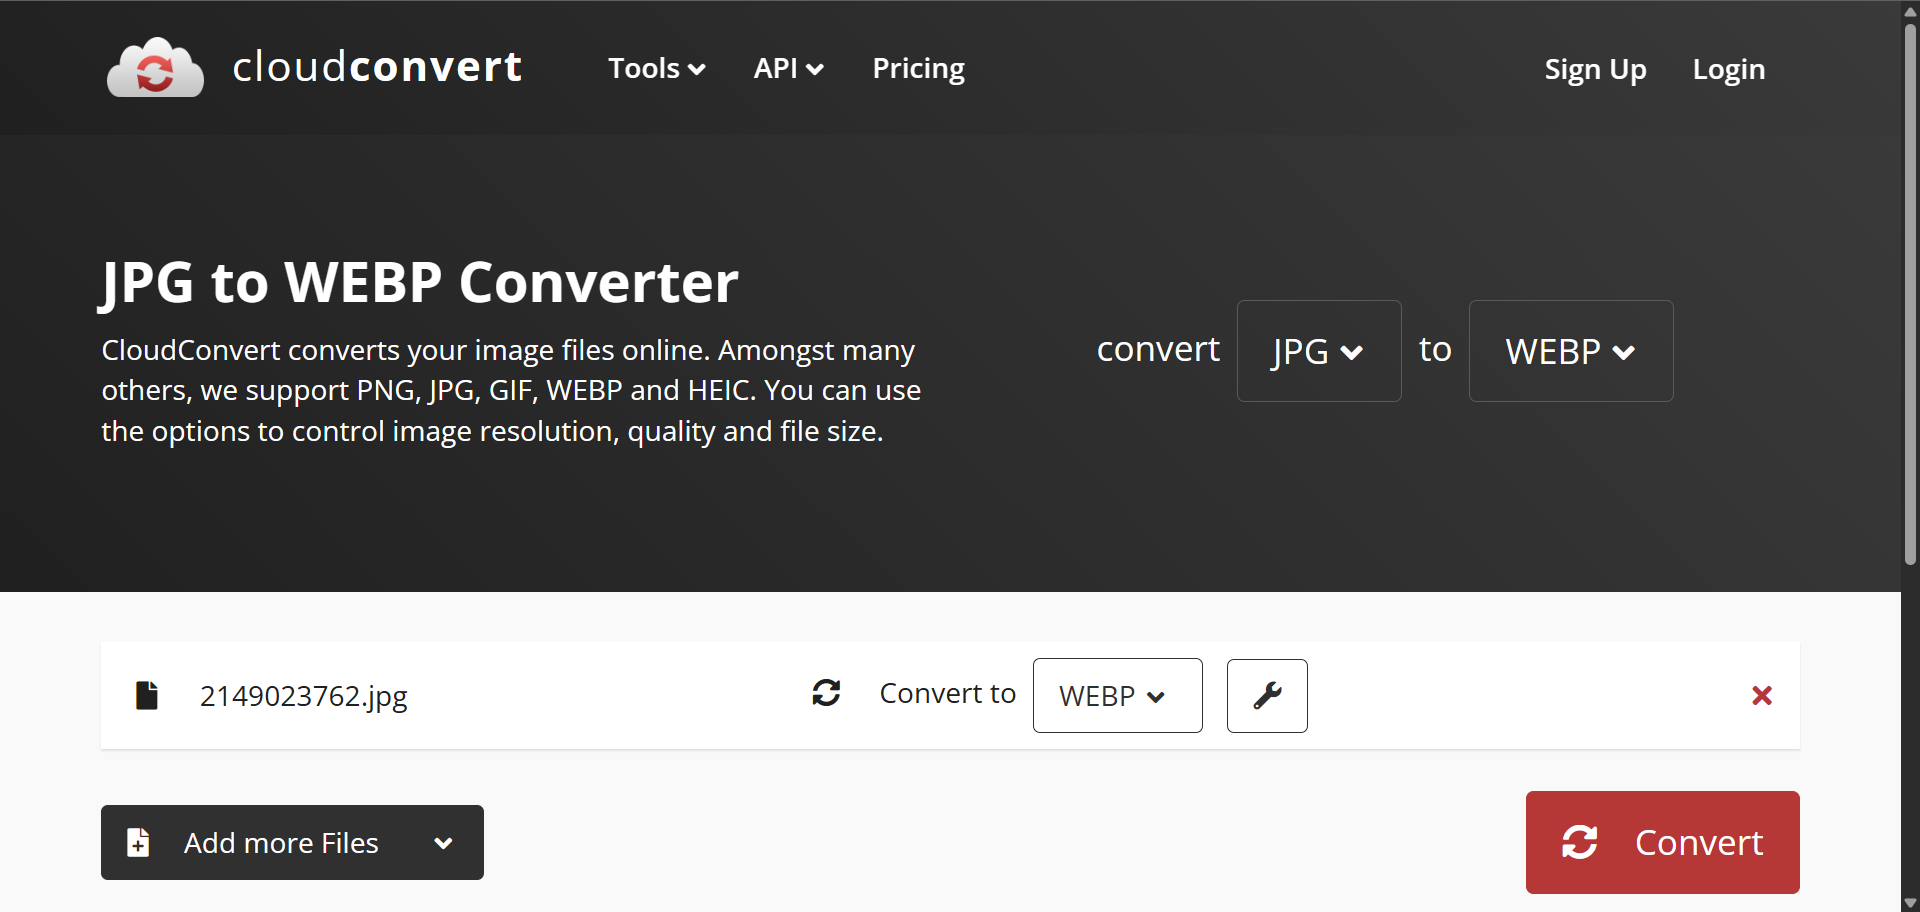The width and height of the screenshot is (1920, 912).
Task: Expand the WEBP target format dropdown in header
Action: [x=1570, y=351]
